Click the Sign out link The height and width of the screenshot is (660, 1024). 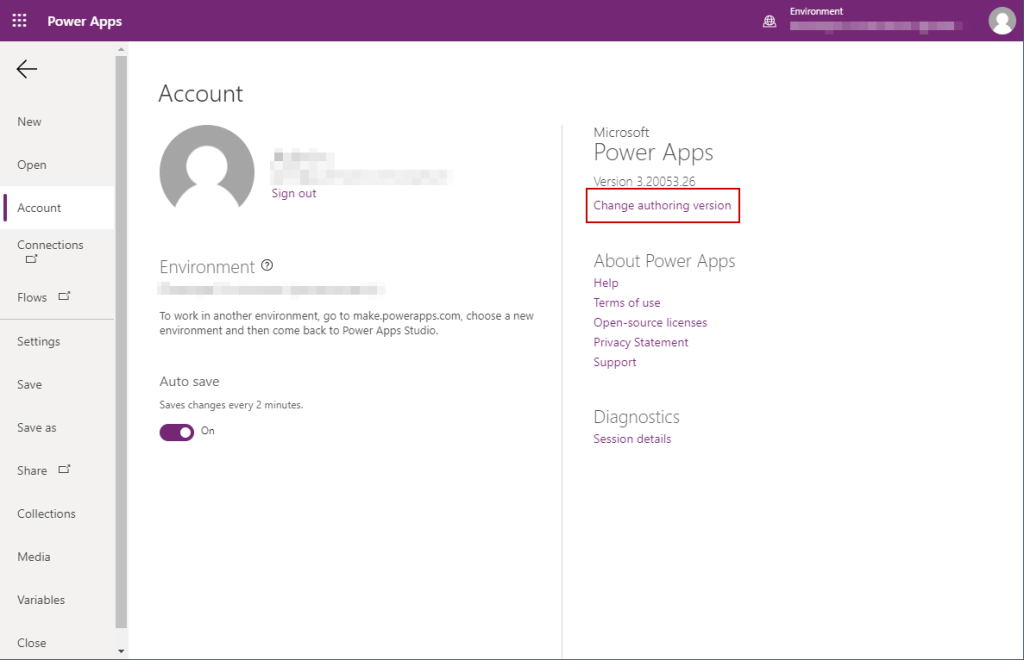point(294,193)
